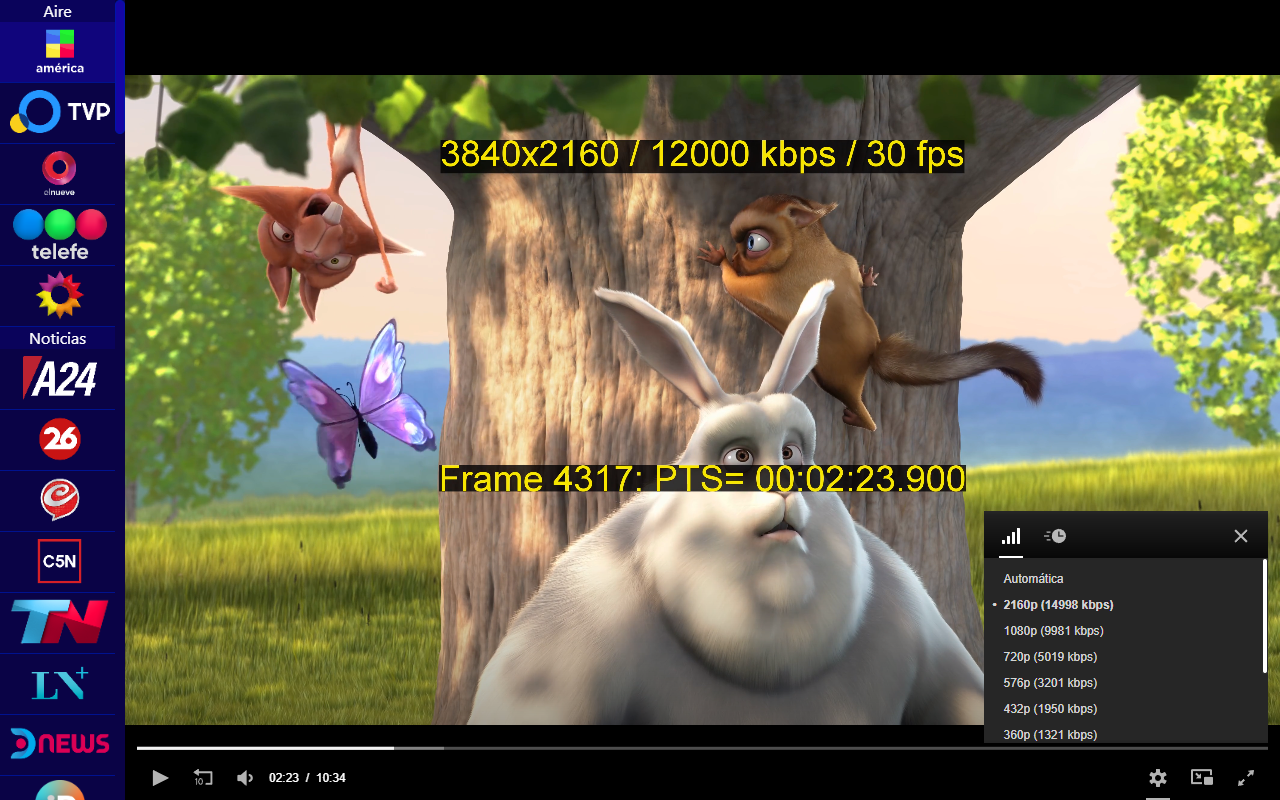Enter fullscreen mode
Screen dimensions: 1280x800
click(x=1247, y=777)
